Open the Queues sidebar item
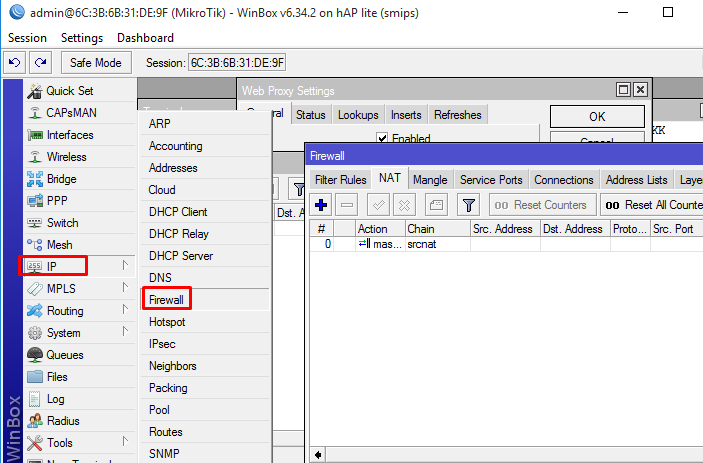 (x=64, y=355)
